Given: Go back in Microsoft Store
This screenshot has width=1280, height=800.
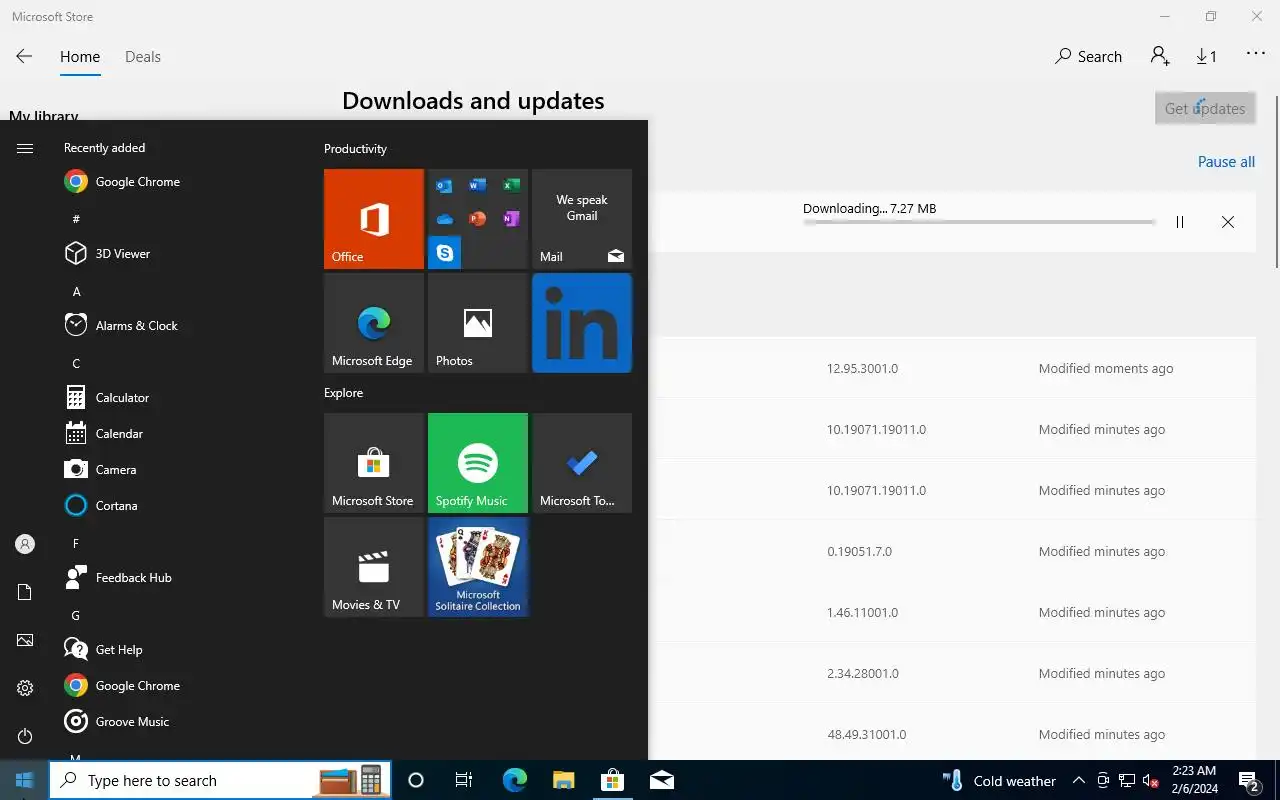Looking at the screenshot, I should pyautogui.click(x=24, y=57).
